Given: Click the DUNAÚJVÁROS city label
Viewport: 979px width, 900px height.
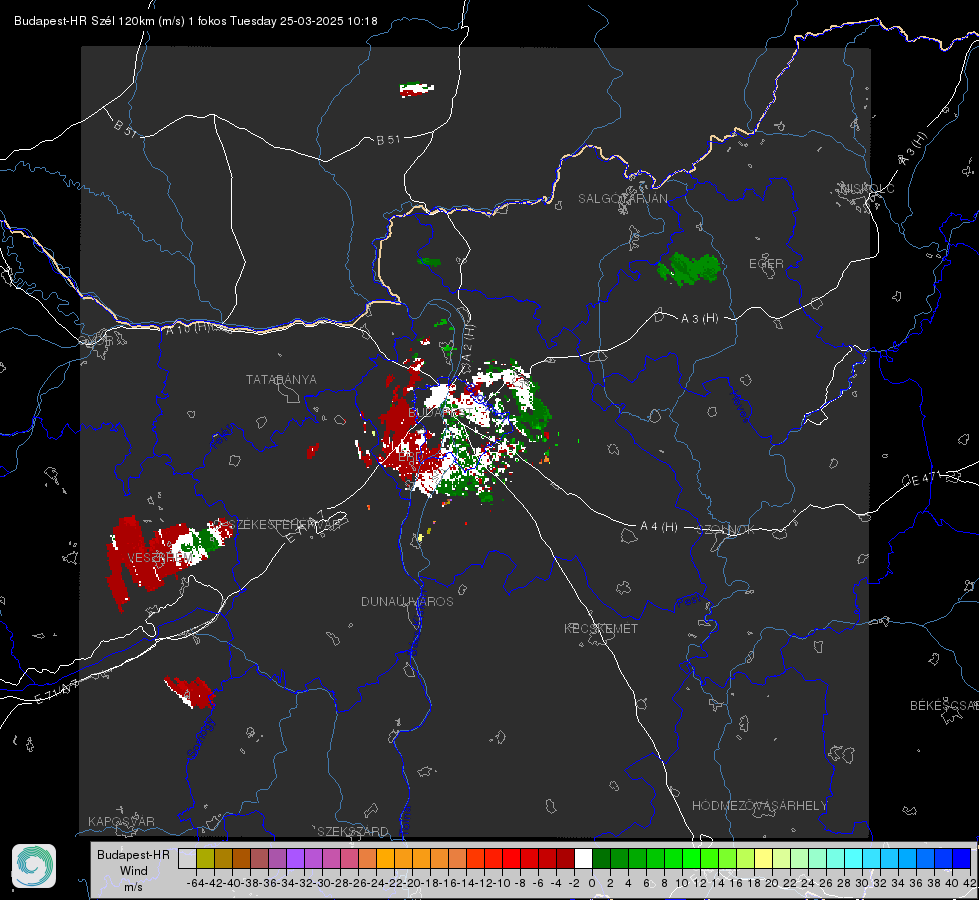Looking at the screenshot, I should pos(407,601).
